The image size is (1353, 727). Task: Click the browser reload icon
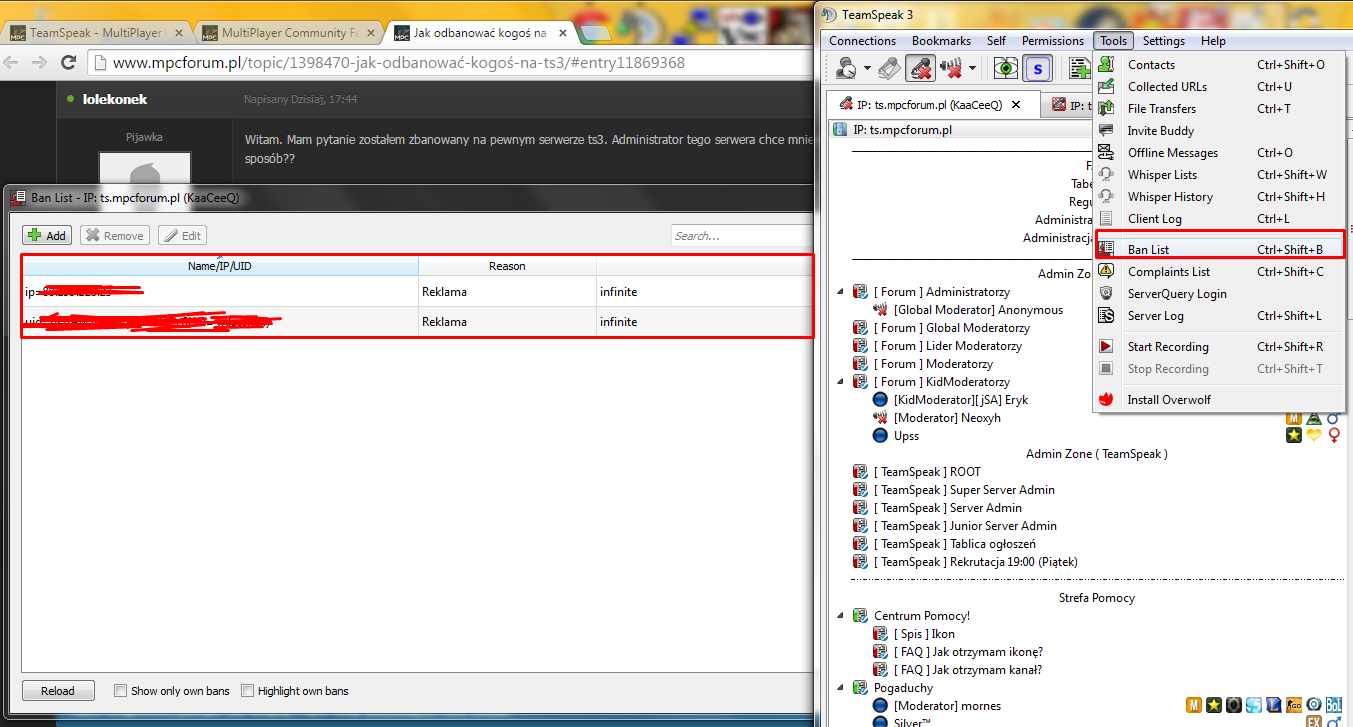pos(69,62)
